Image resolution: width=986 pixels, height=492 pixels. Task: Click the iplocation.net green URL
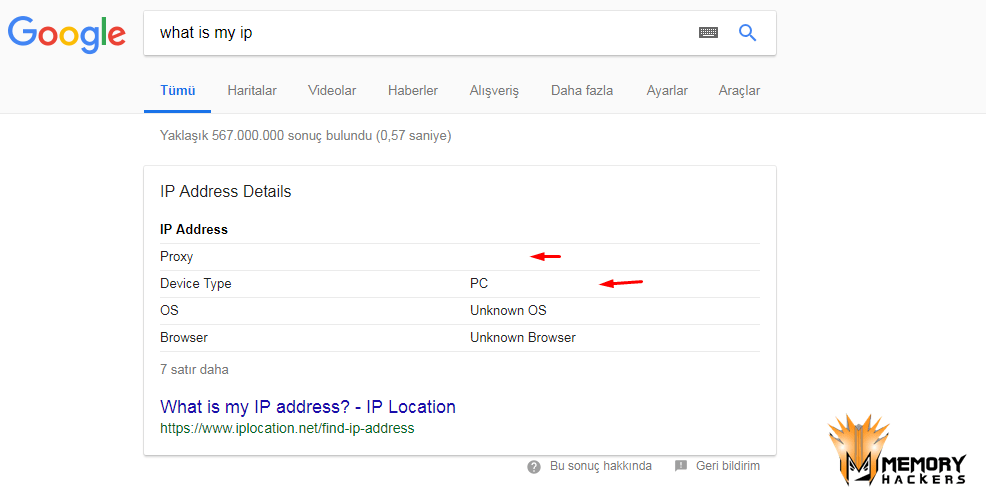tap(287, 428)
